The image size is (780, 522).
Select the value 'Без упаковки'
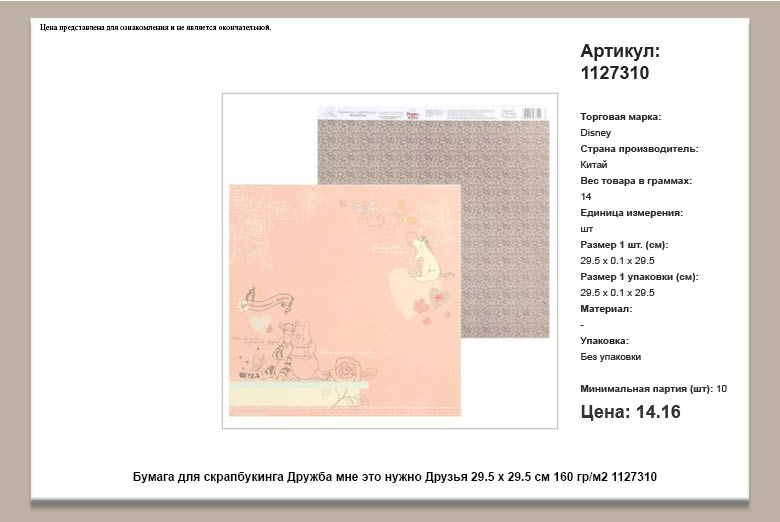pos(610,357)
